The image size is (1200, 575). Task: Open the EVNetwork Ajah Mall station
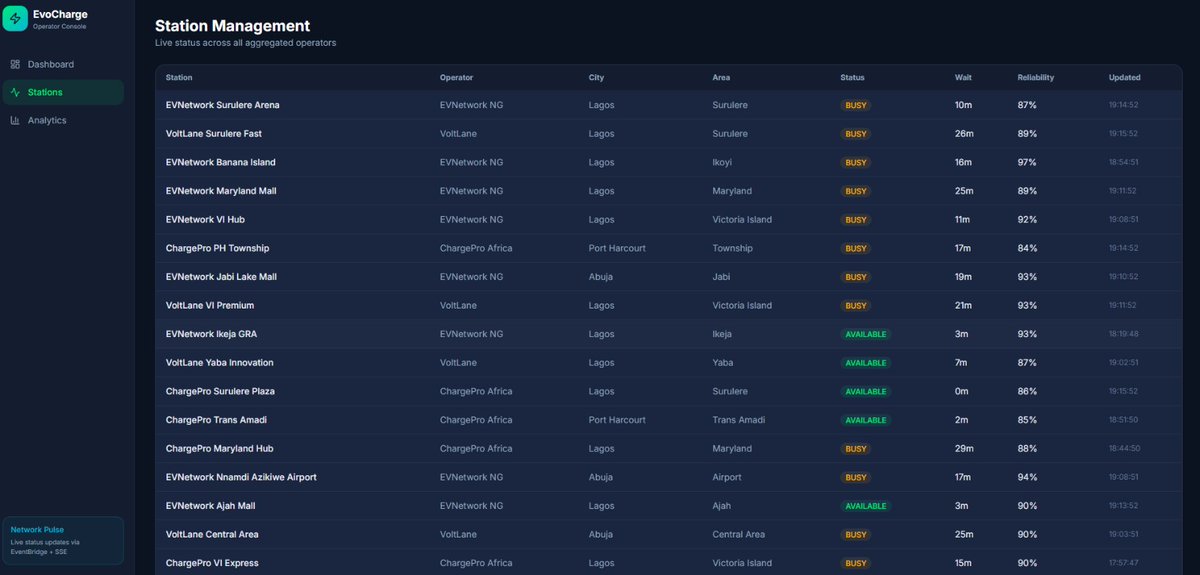click(210, 506)
